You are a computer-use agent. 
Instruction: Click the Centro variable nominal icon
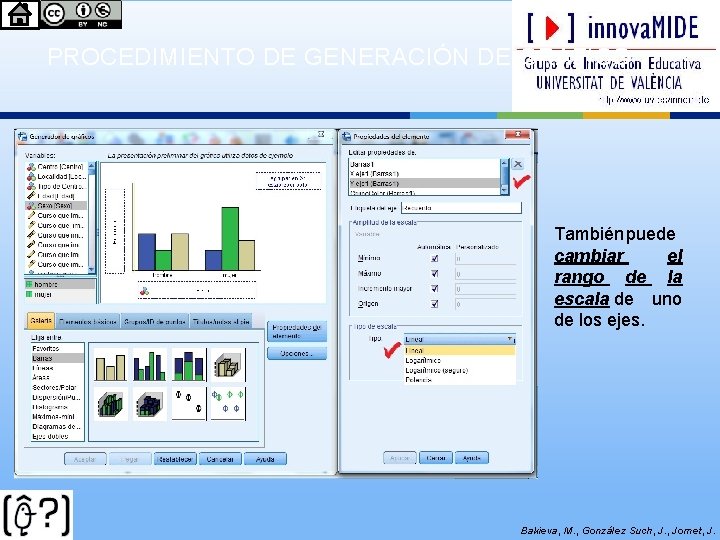pos(31,167)
